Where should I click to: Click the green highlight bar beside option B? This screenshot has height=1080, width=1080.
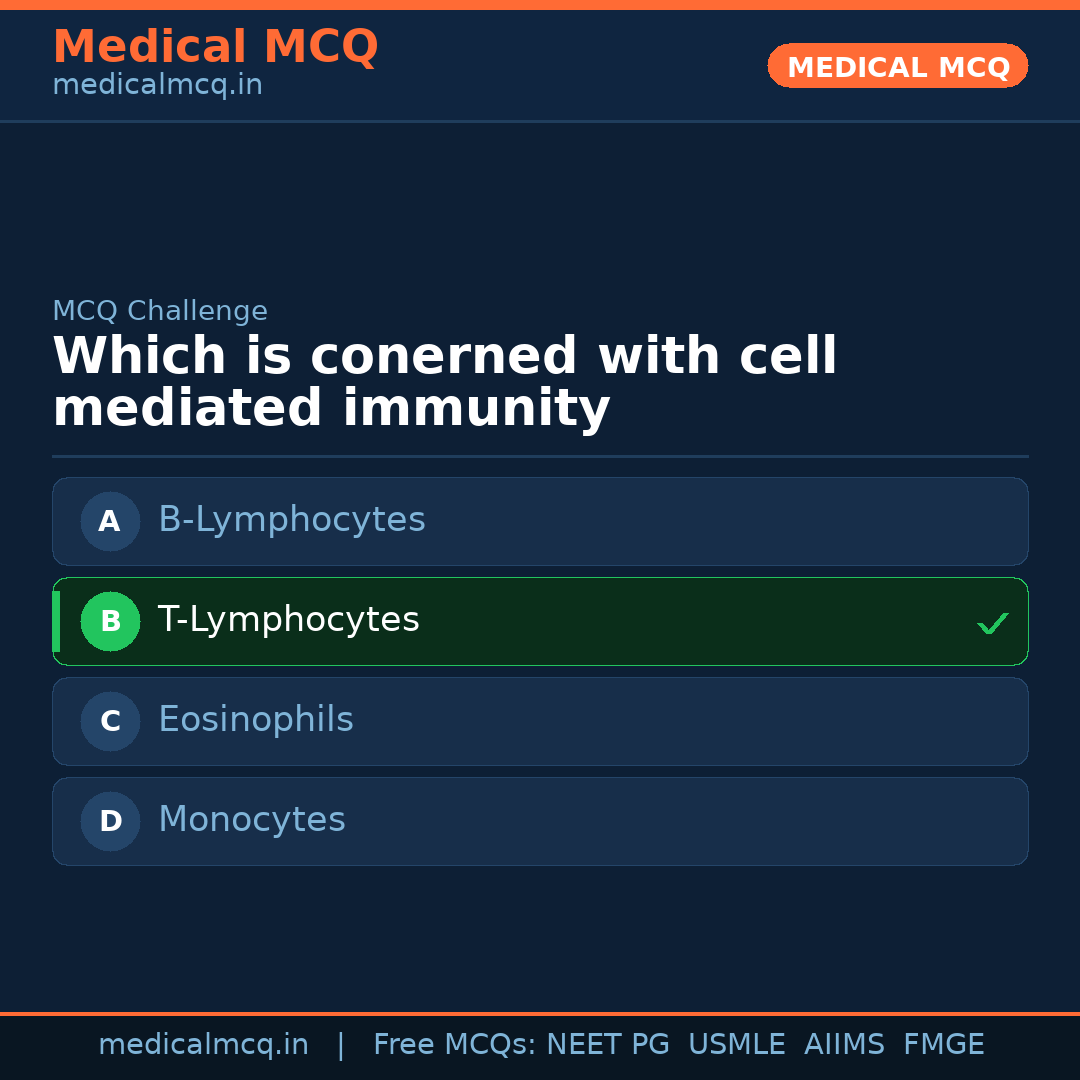pyautogui.click(x=56, y=621)
